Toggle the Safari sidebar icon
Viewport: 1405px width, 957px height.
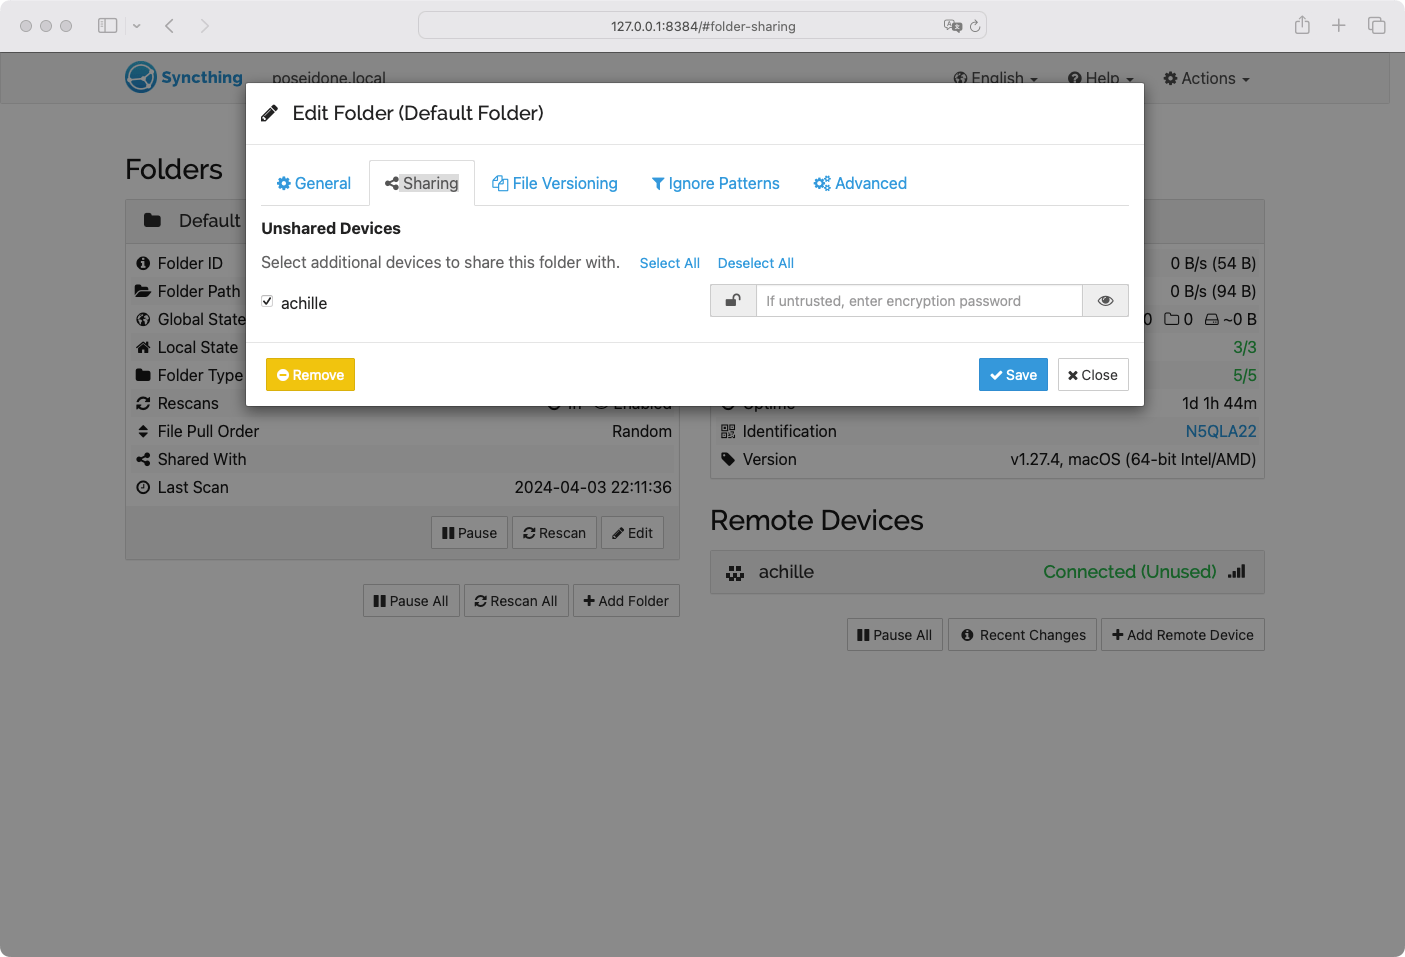pos(108,26)
